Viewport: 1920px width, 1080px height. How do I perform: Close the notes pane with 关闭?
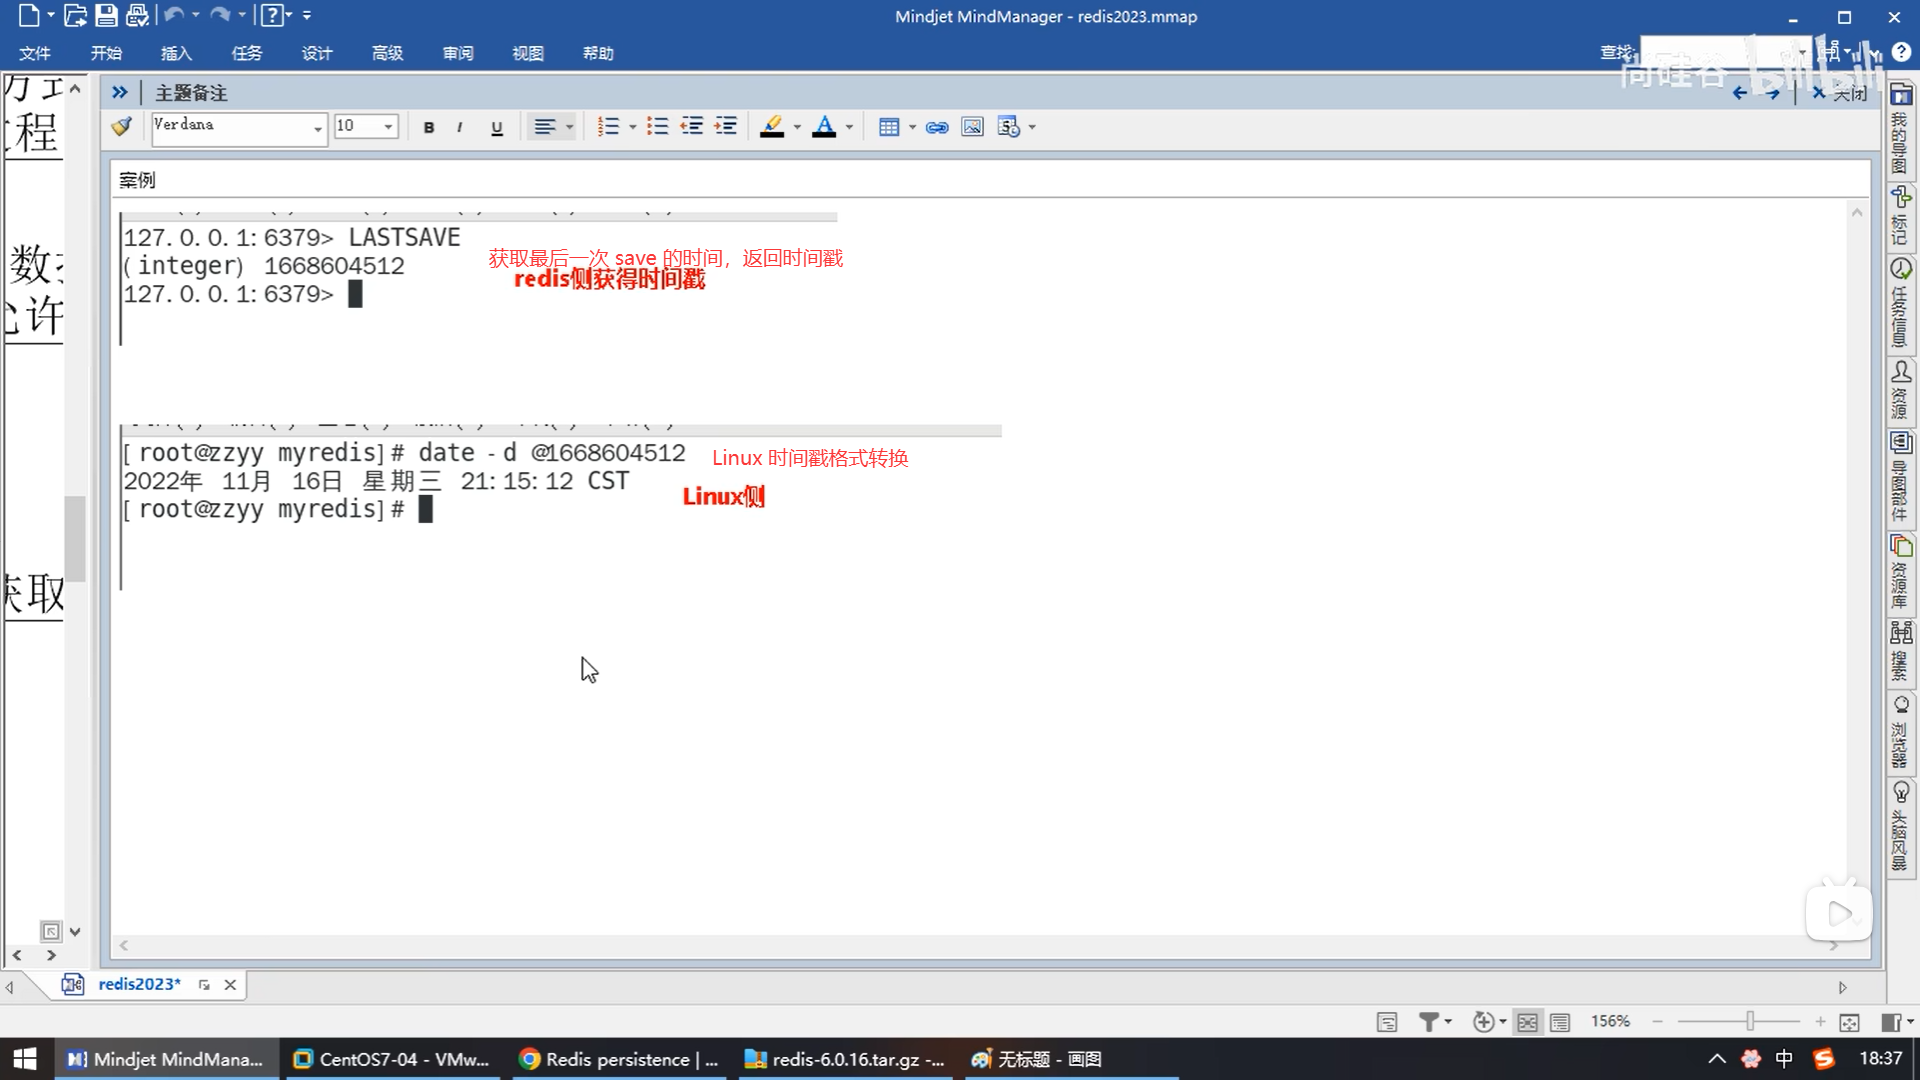(1841, 93)
